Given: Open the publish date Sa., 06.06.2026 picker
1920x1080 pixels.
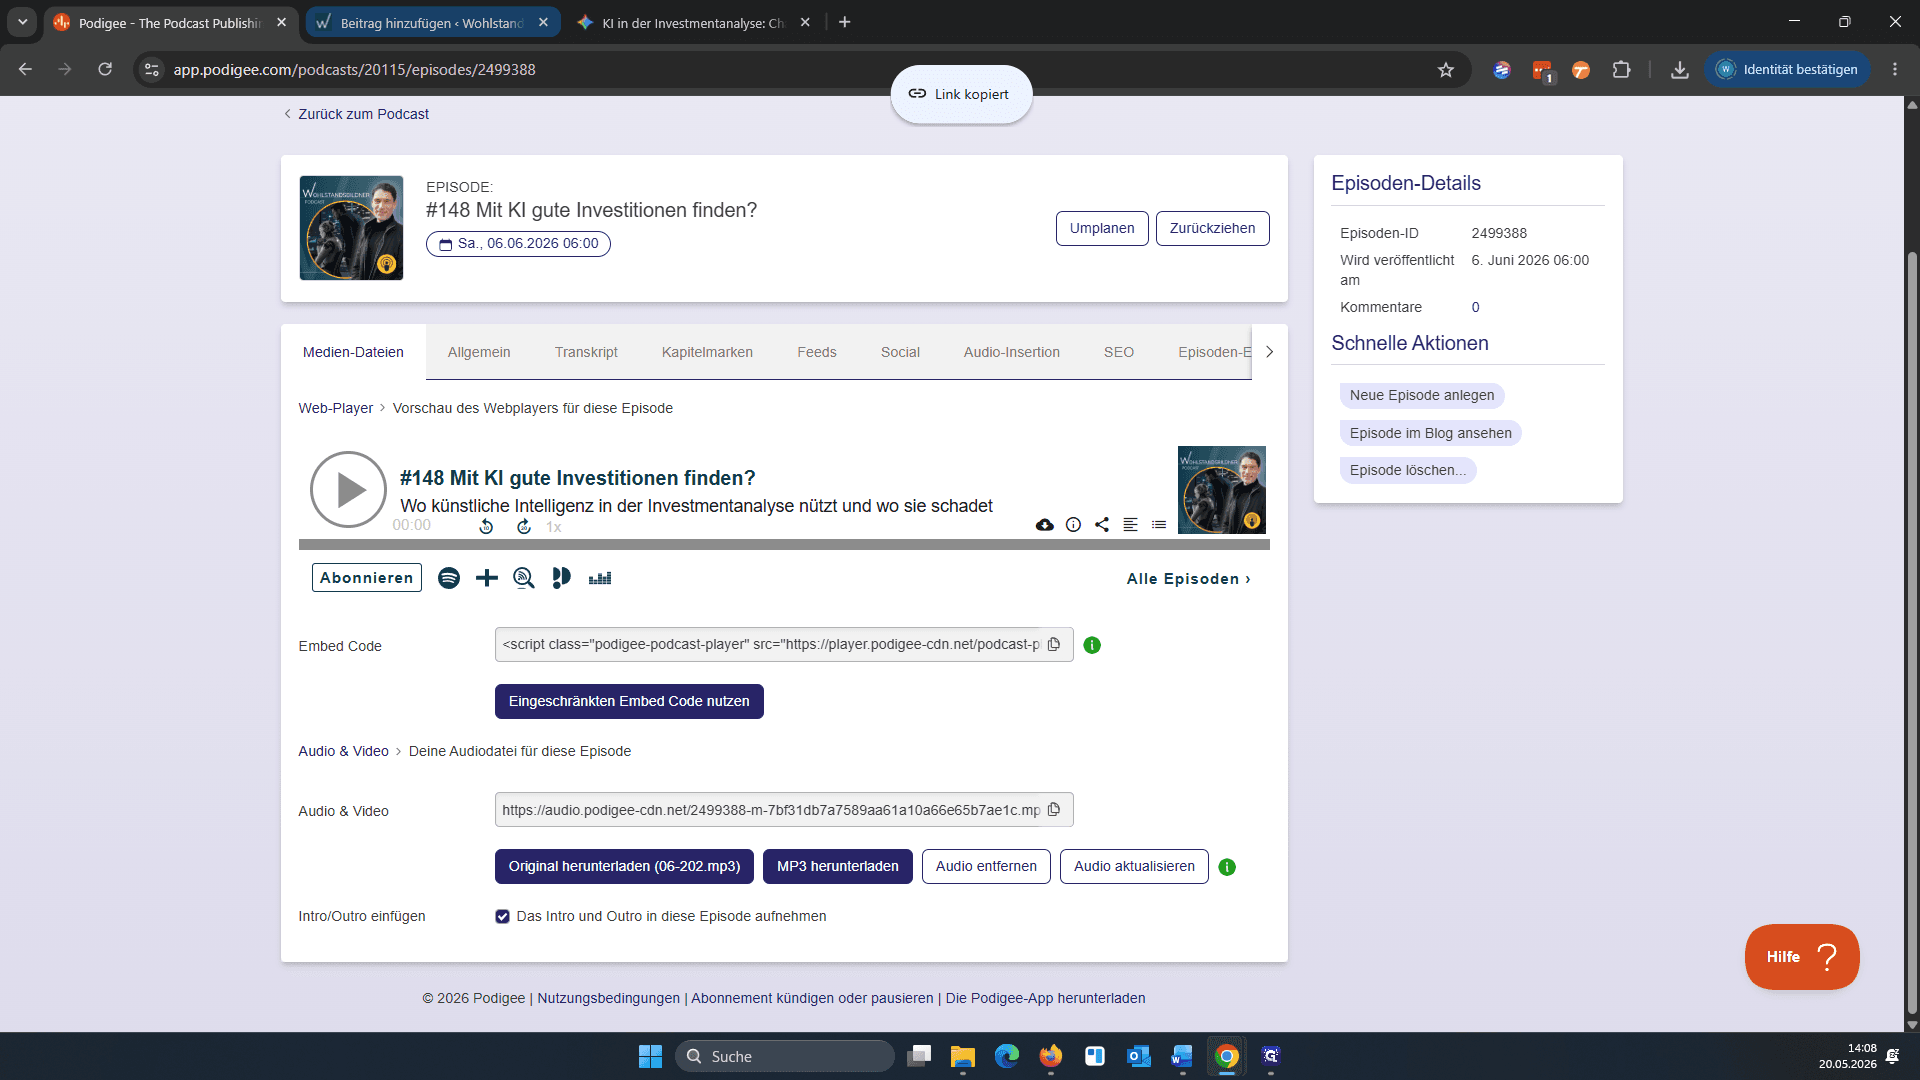Looking at the screenshot, I should (518, 244).
